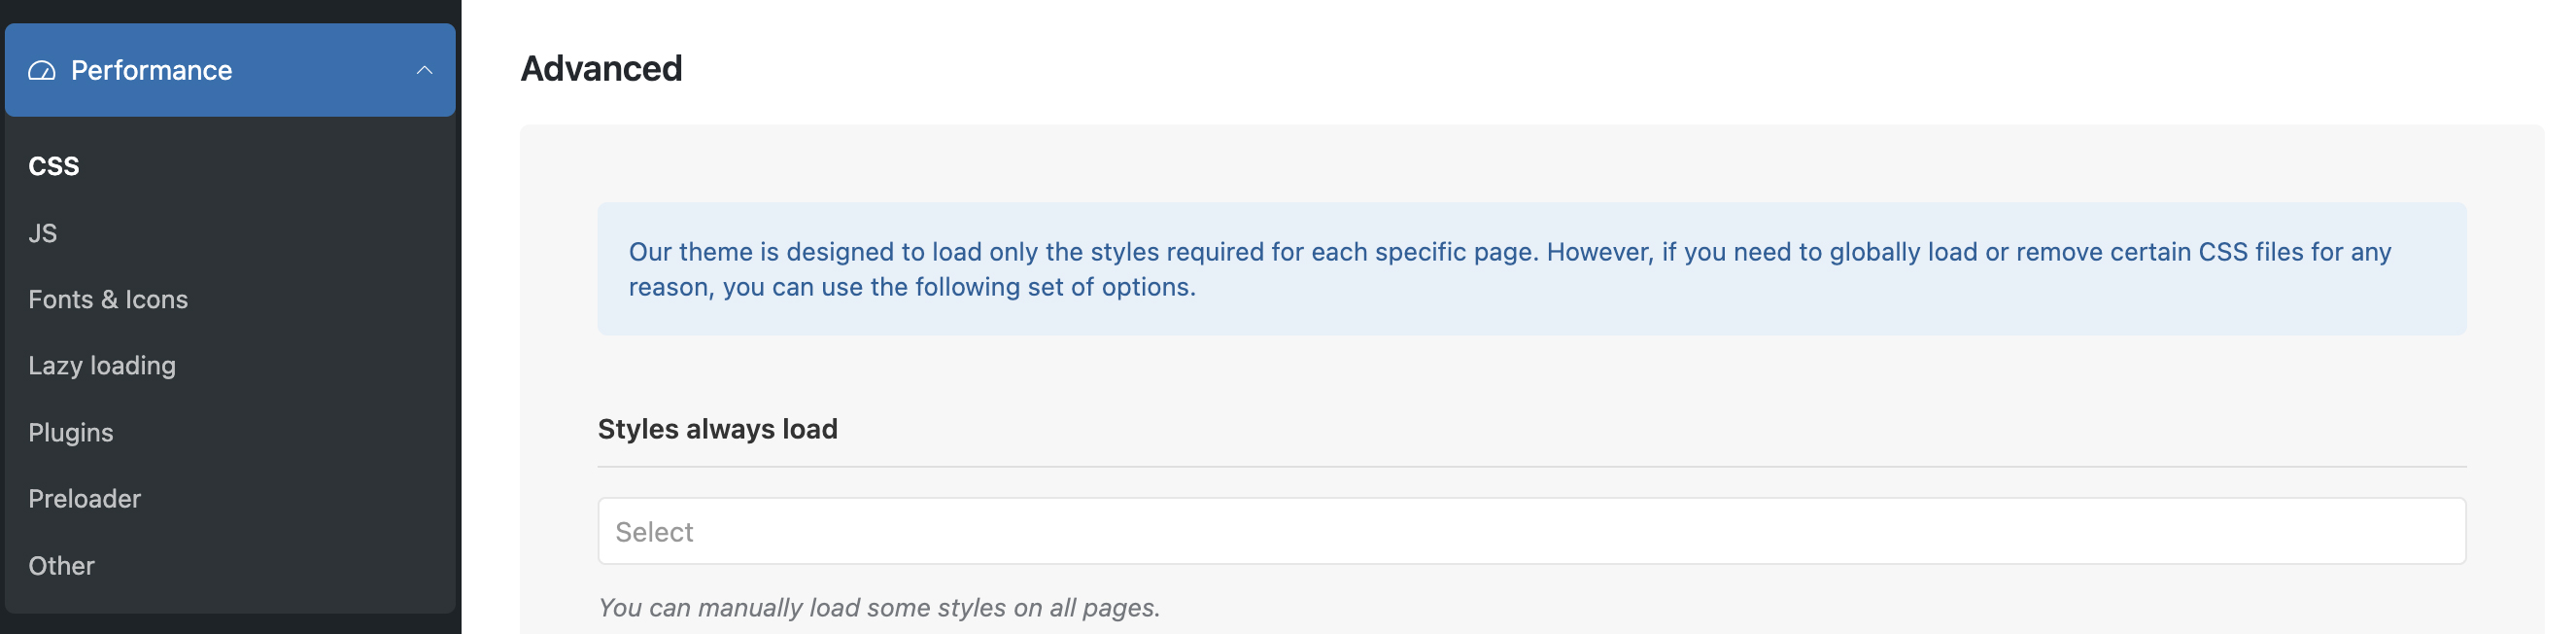Screen dimensions: 2576x634
Task: Click the divider under Styles always load
Action: coord(1530,466)
